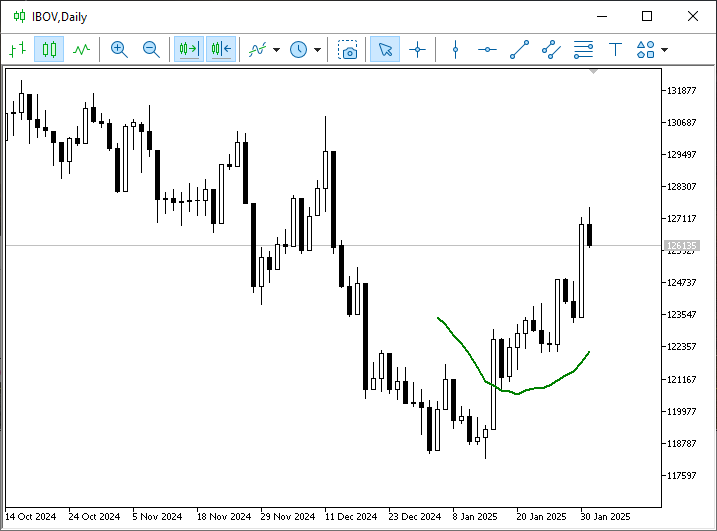Screen dimensions: 717x531
Task: Click the 18 Nov 2024 date label
Action: click(224, 516)
